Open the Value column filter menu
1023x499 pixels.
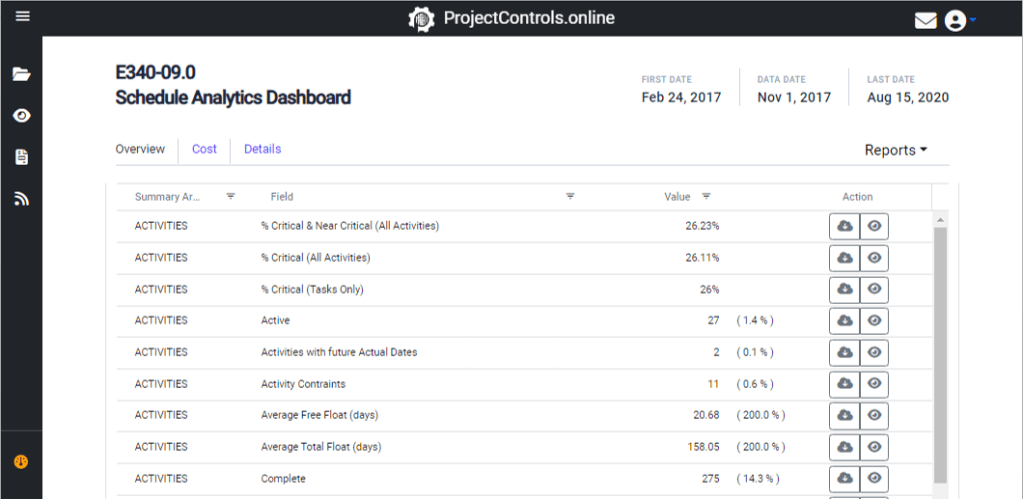(706, 197)
